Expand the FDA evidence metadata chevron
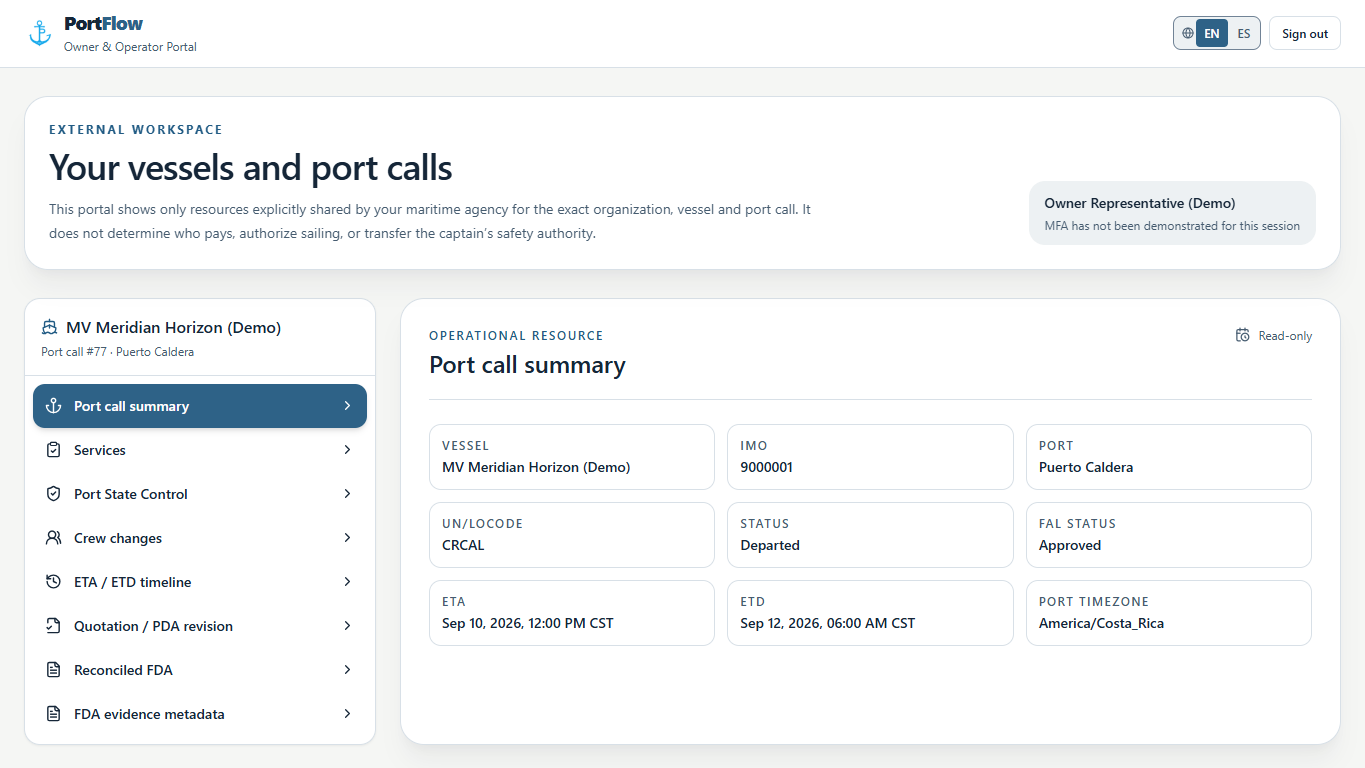 347,714
